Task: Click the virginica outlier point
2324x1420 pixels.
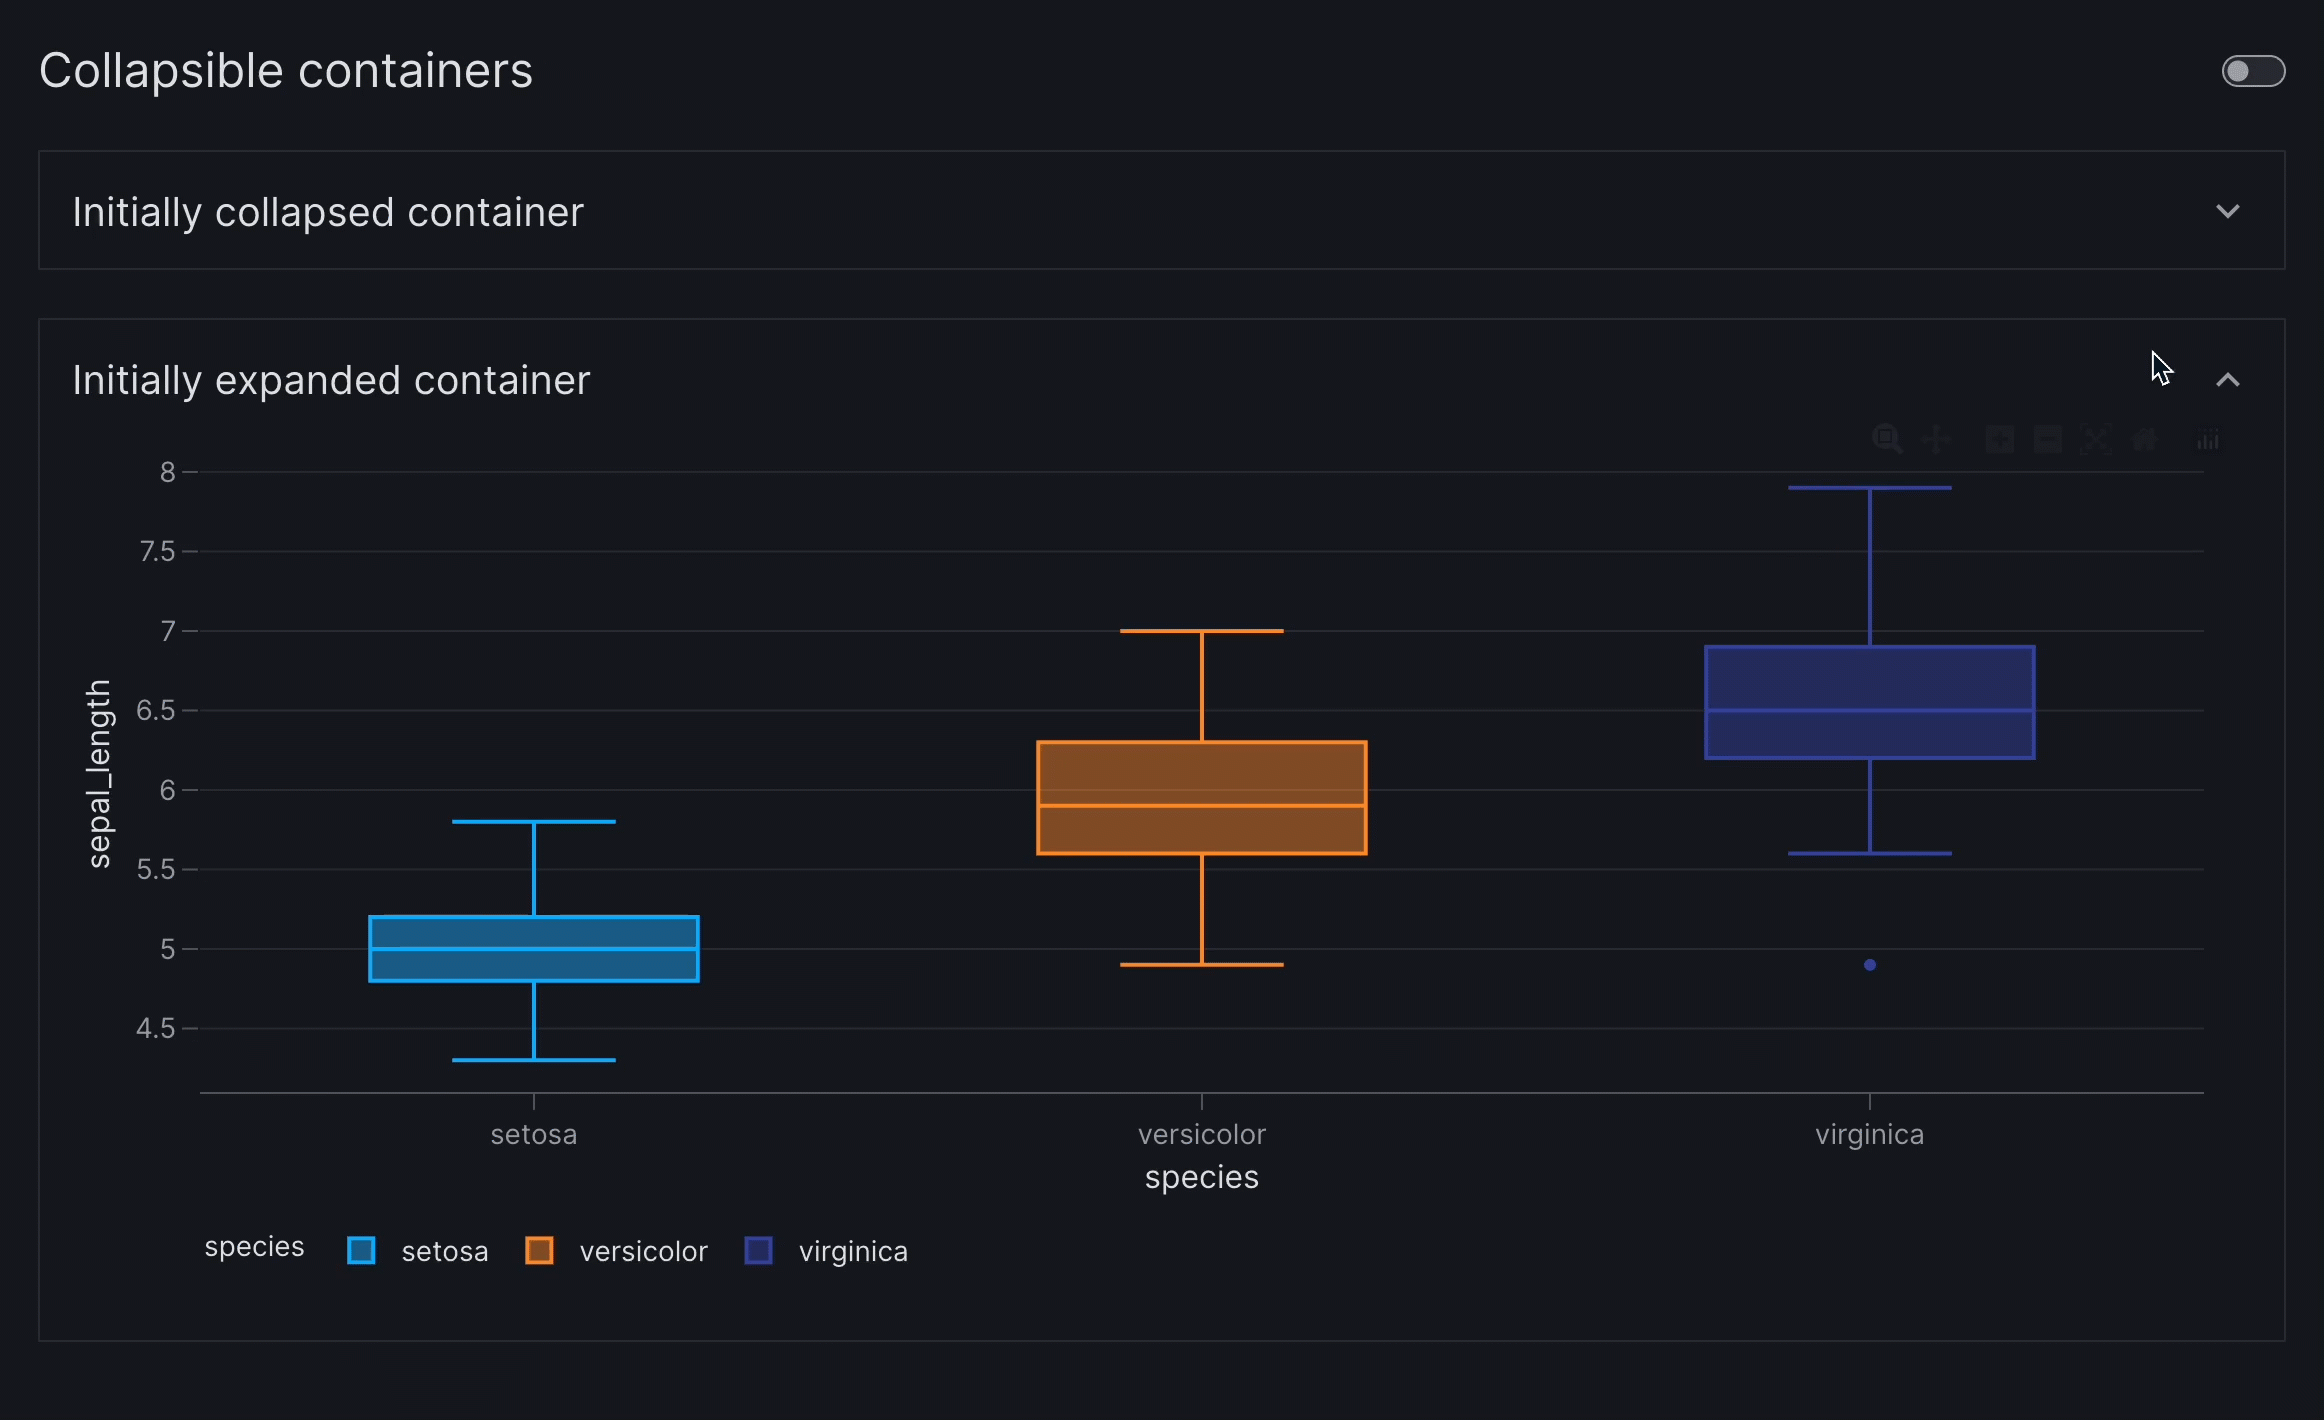Action: click(1869, 965)
